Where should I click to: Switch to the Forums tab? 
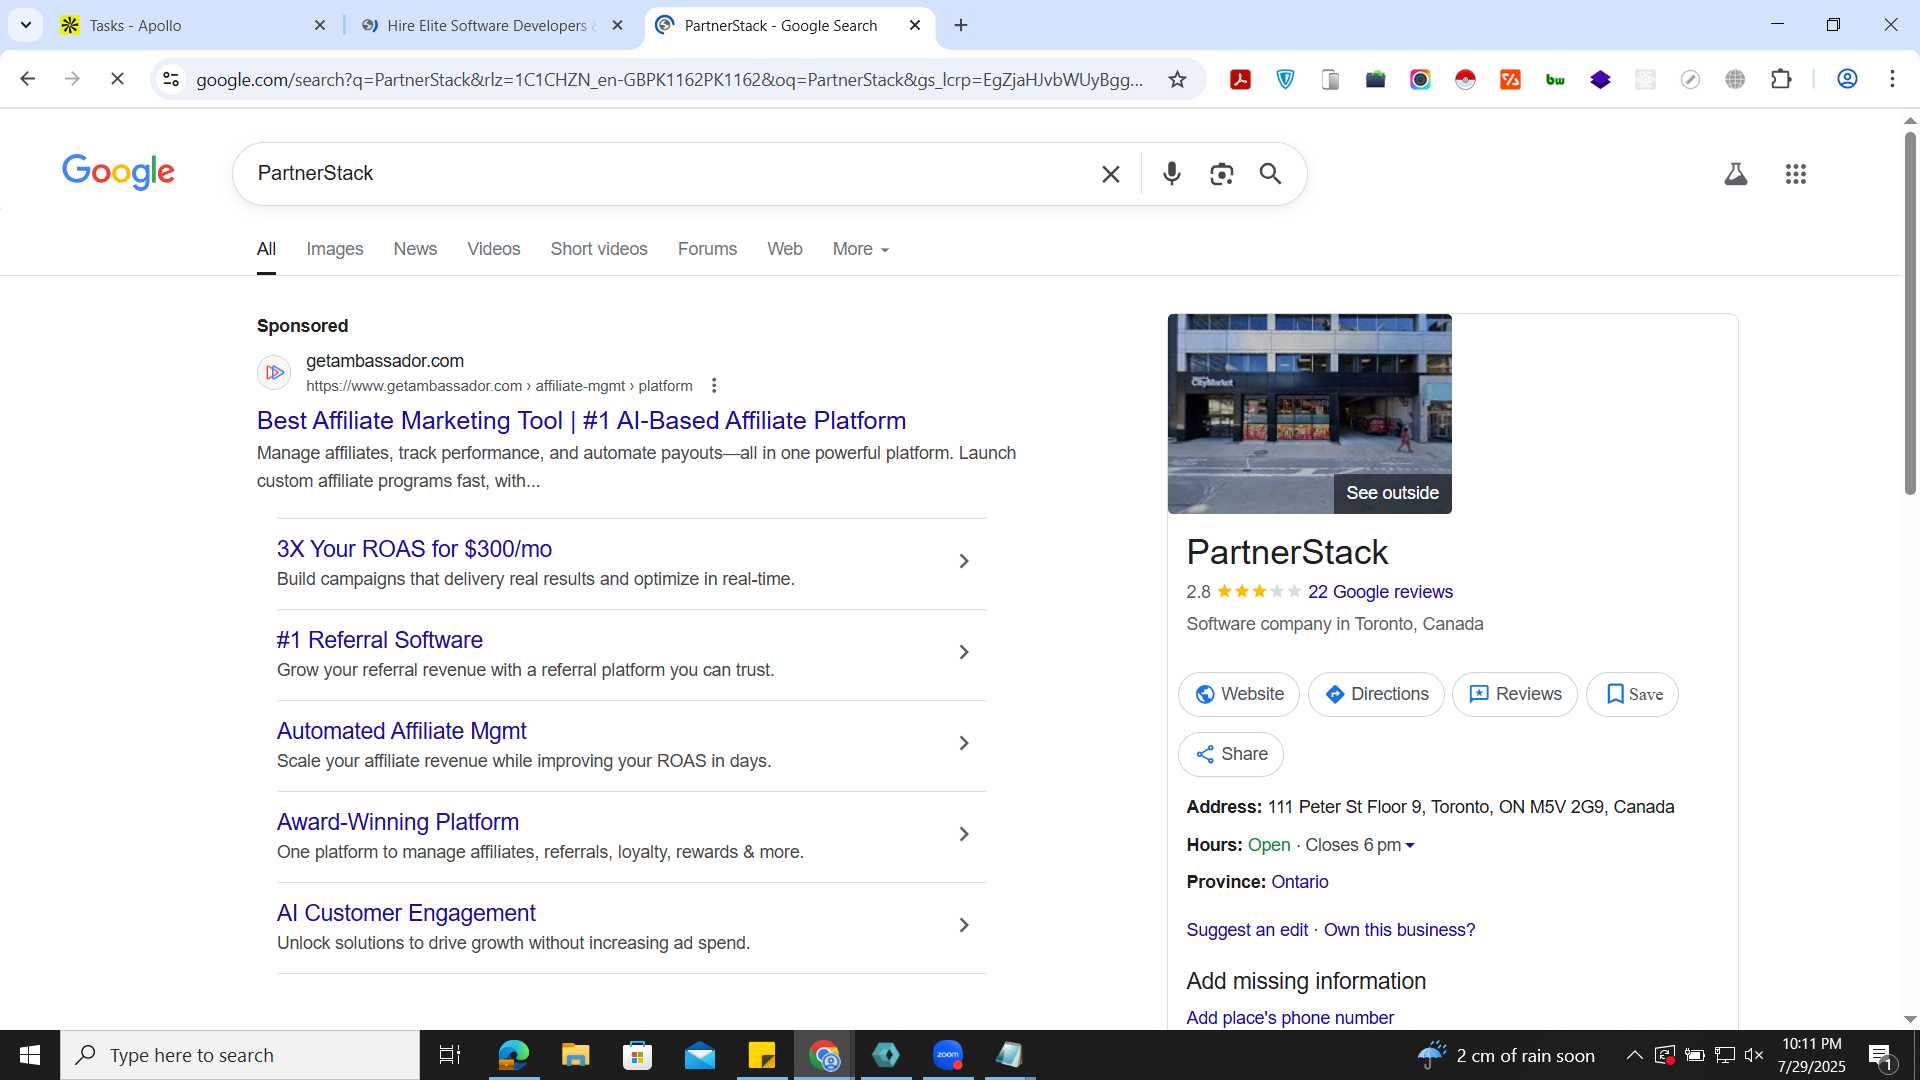coord(707,249)
